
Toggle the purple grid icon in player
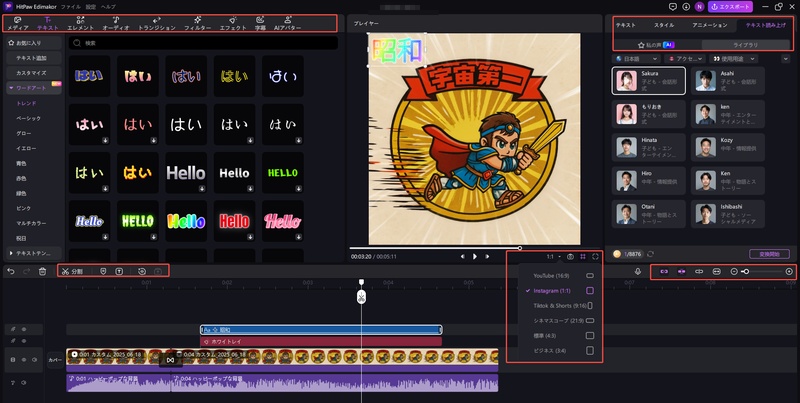[583, 257]
